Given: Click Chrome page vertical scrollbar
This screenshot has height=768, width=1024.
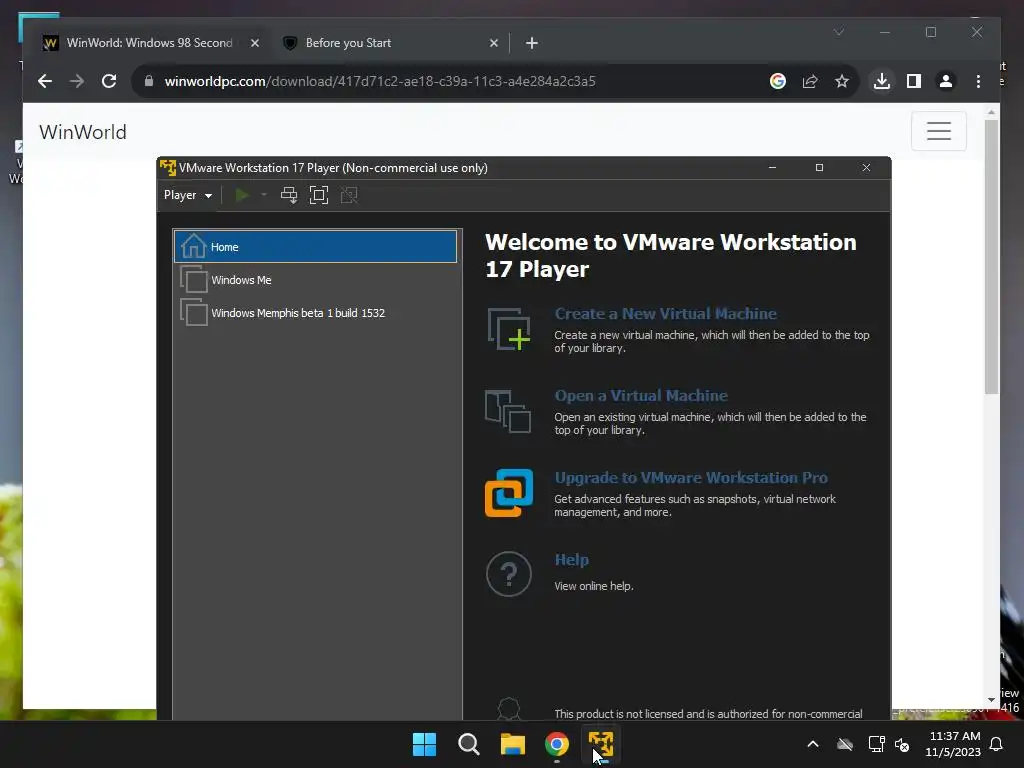Looking at the screenshot, I should click(991, 257).
